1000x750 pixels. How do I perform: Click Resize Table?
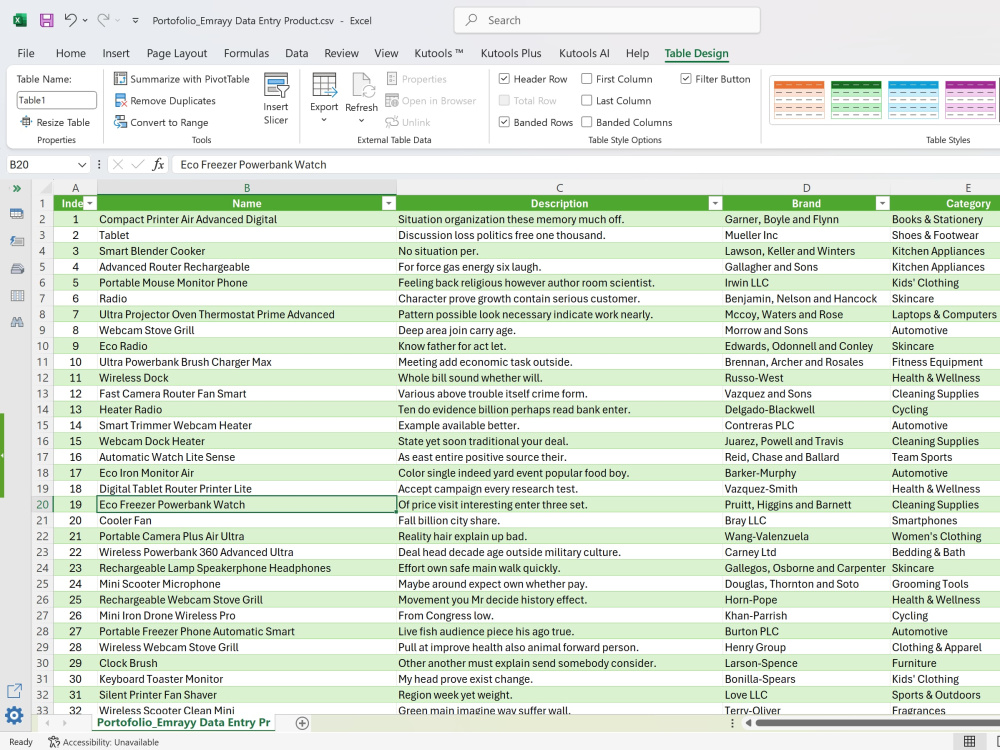pos(55,122)
